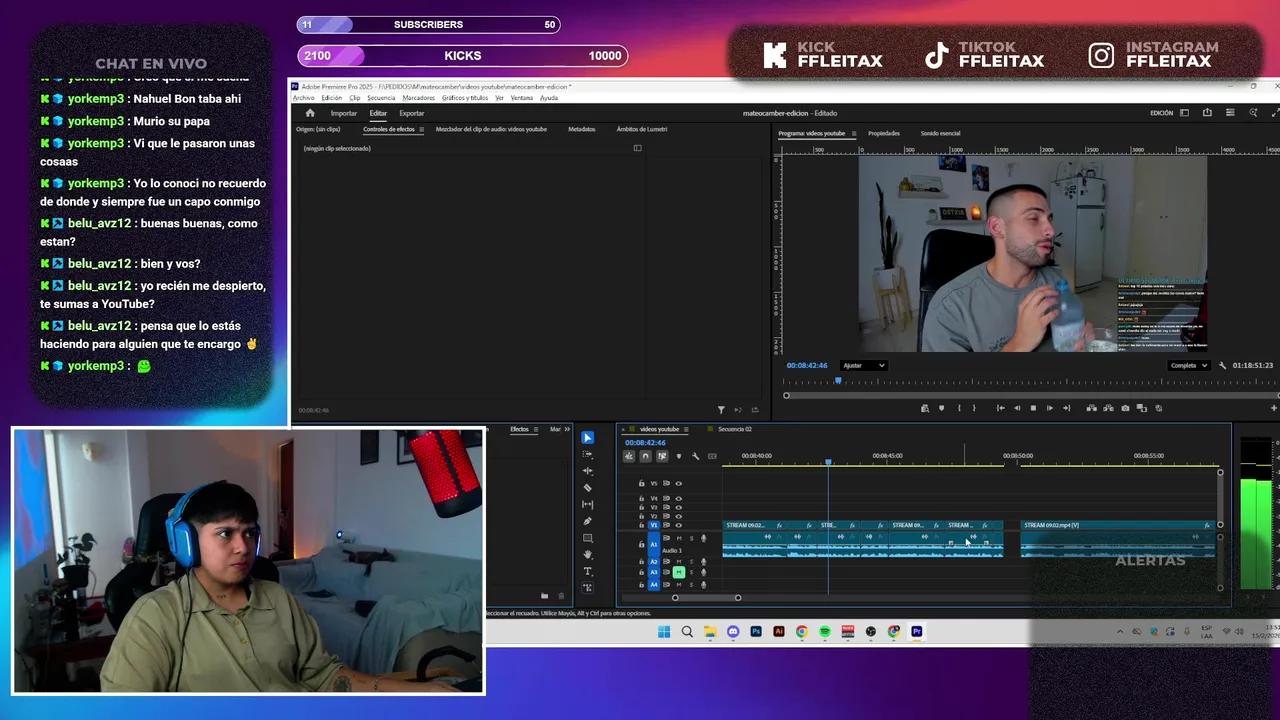Open the Archivo menu
The height and width of the screenshot is (720, 1280).
tap(303, 98)
